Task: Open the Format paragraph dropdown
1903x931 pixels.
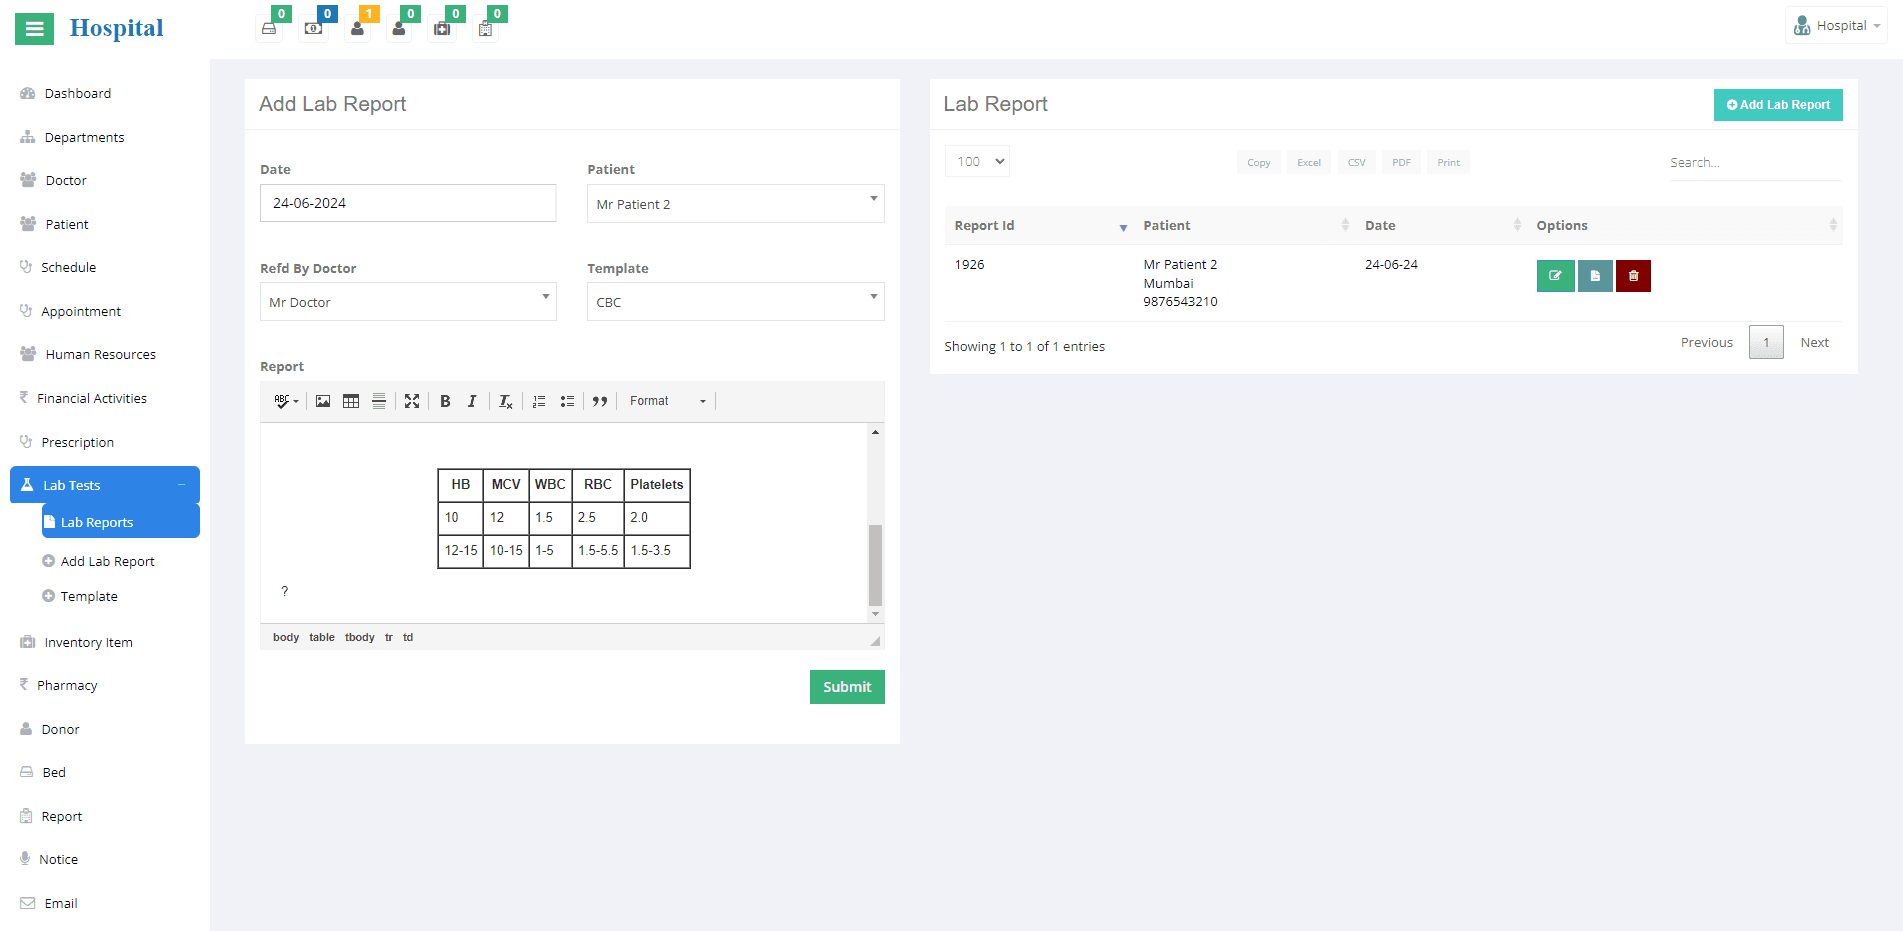Action: [x=667, y=401]
